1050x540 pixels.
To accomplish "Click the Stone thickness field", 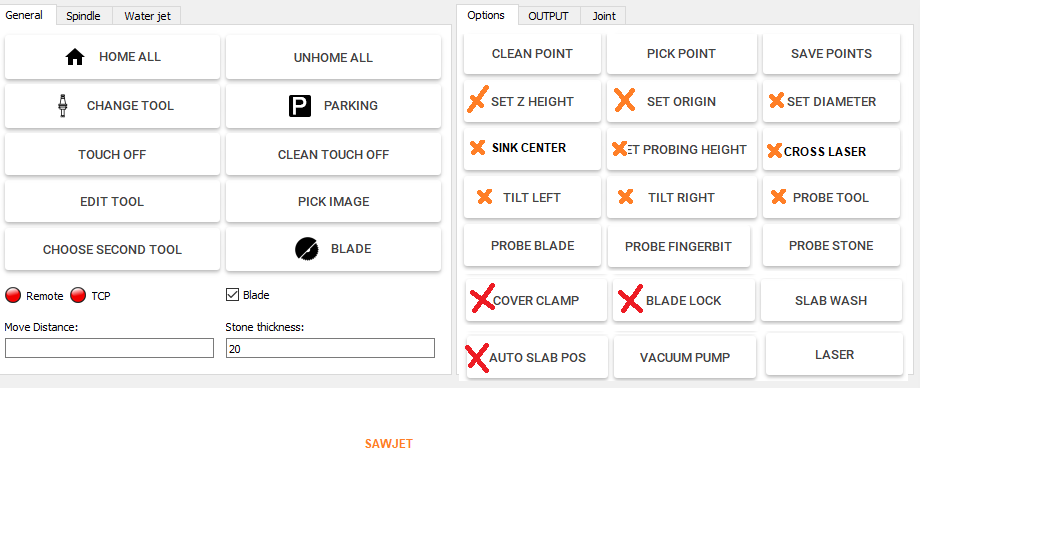I will [x=330, y=348].
